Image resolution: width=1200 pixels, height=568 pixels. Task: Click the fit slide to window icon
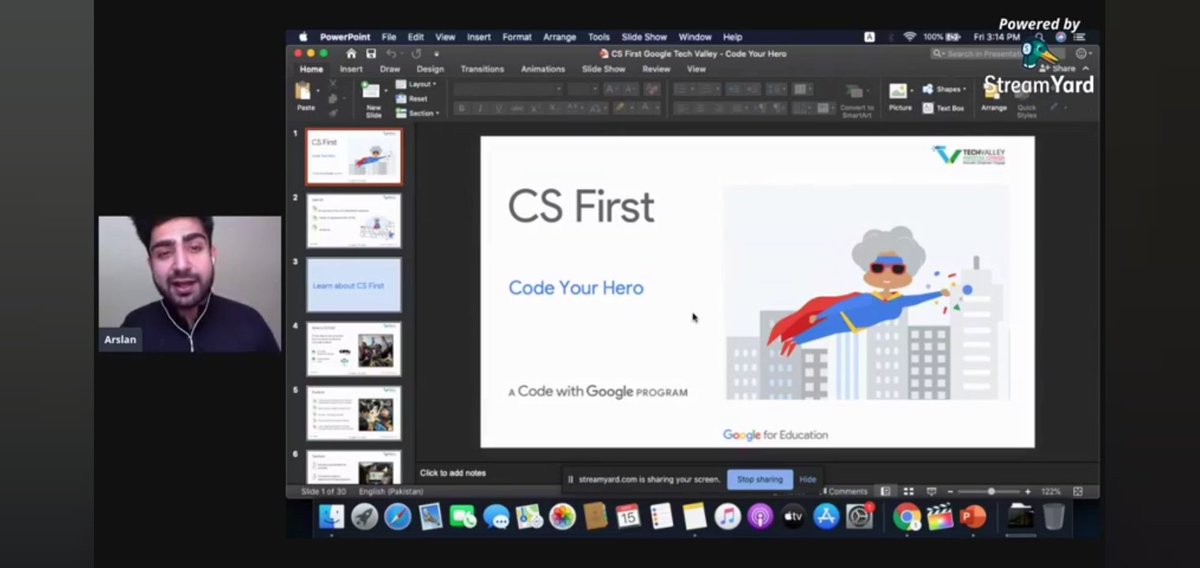point(1078,491)
